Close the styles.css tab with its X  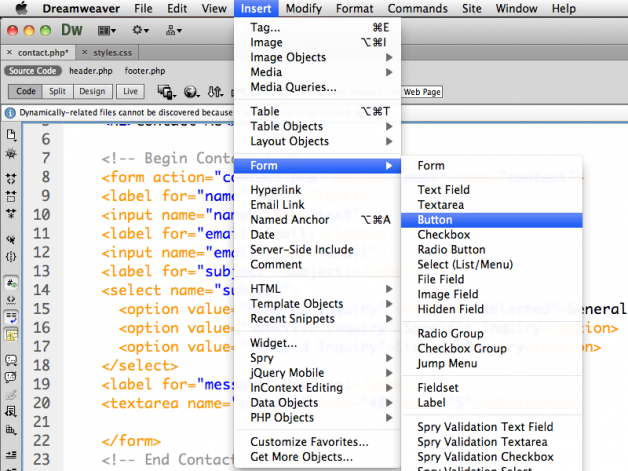pyautogui.click(x=85, y=52)
